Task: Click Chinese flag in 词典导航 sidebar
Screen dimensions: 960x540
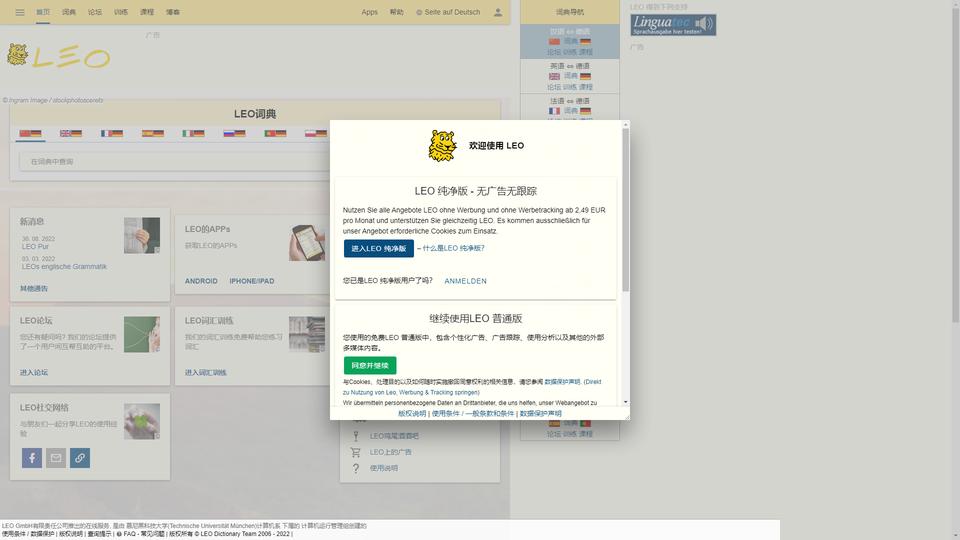Action: point(554,42)
